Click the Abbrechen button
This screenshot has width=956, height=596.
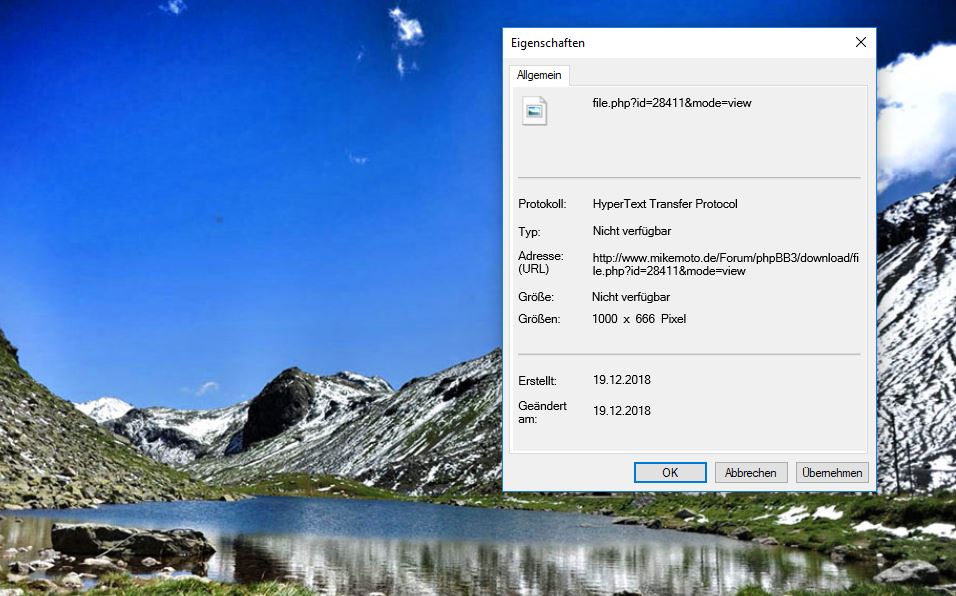[x=751, y=473]
